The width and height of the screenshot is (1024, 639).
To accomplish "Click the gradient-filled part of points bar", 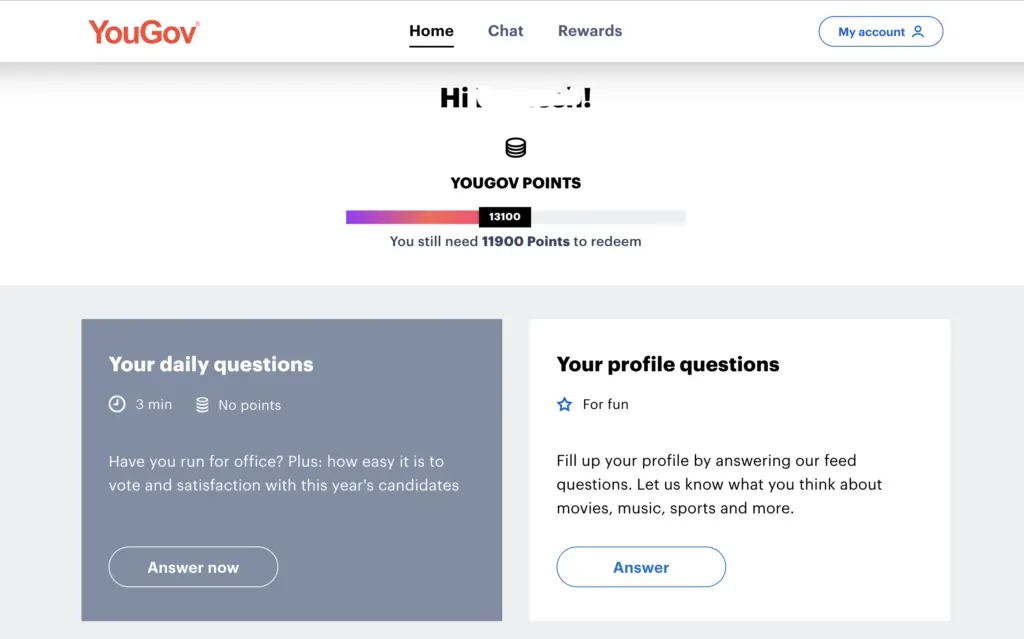I will point(412,217).
